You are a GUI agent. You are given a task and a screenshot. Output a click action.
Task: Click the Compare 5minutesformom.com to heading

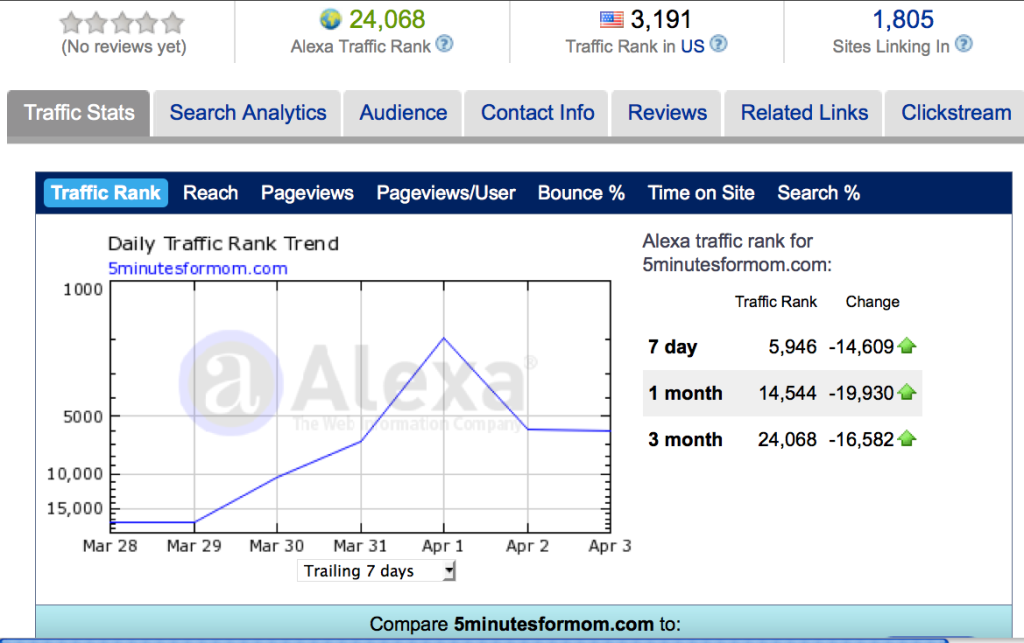coord(525,624)
